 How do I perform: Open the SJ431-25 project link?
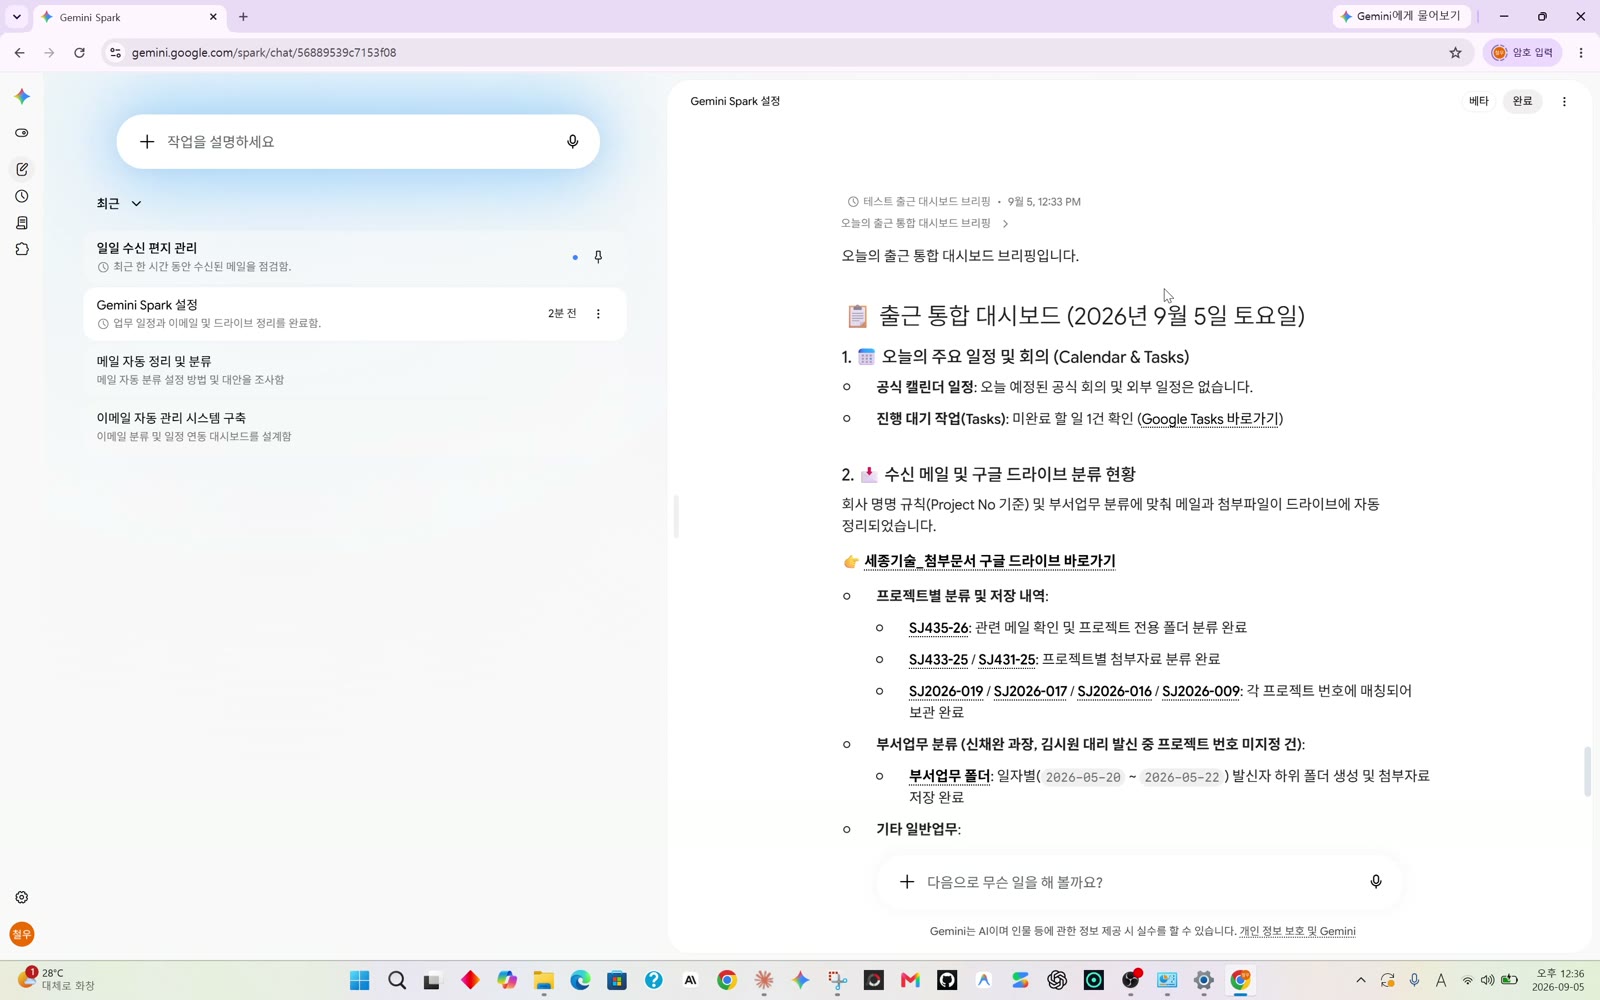[1006, 660]
